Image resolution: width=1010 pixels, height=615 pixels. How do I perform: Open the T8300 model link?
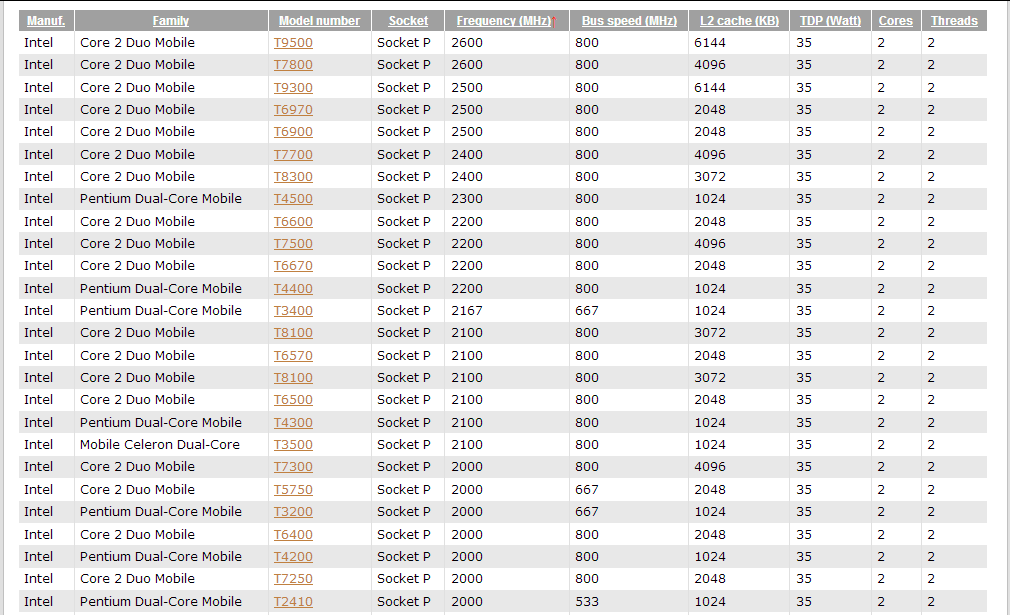click(x=293, y=176)
